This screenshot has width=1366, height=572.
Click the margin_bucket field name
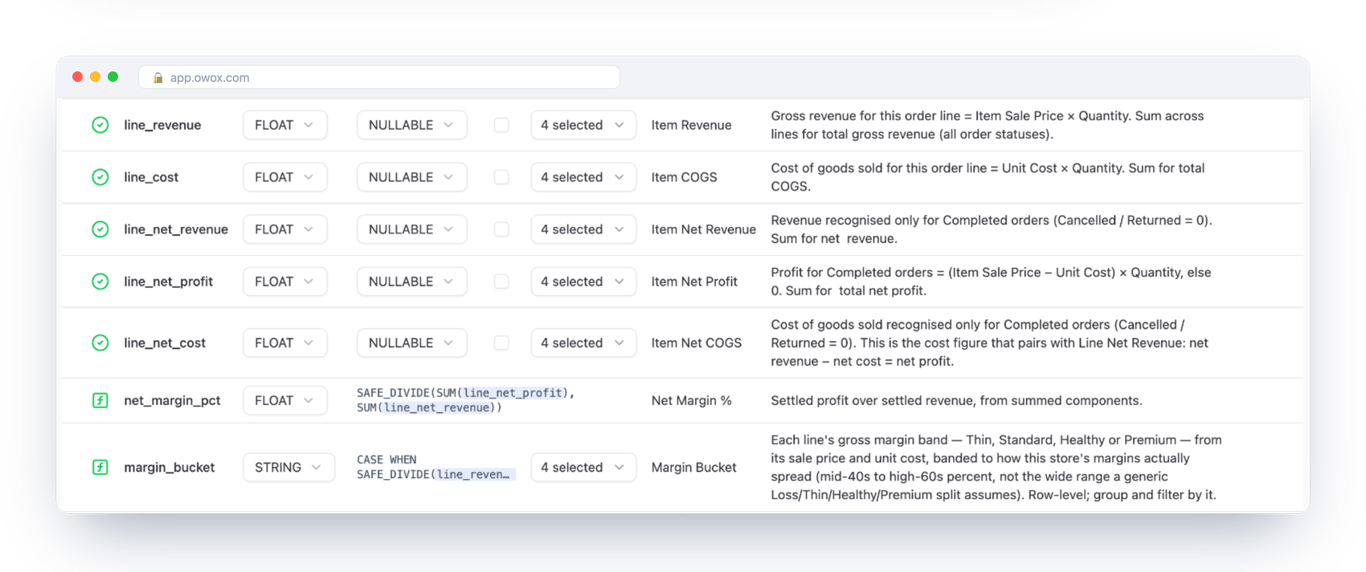tap(169, 467)
